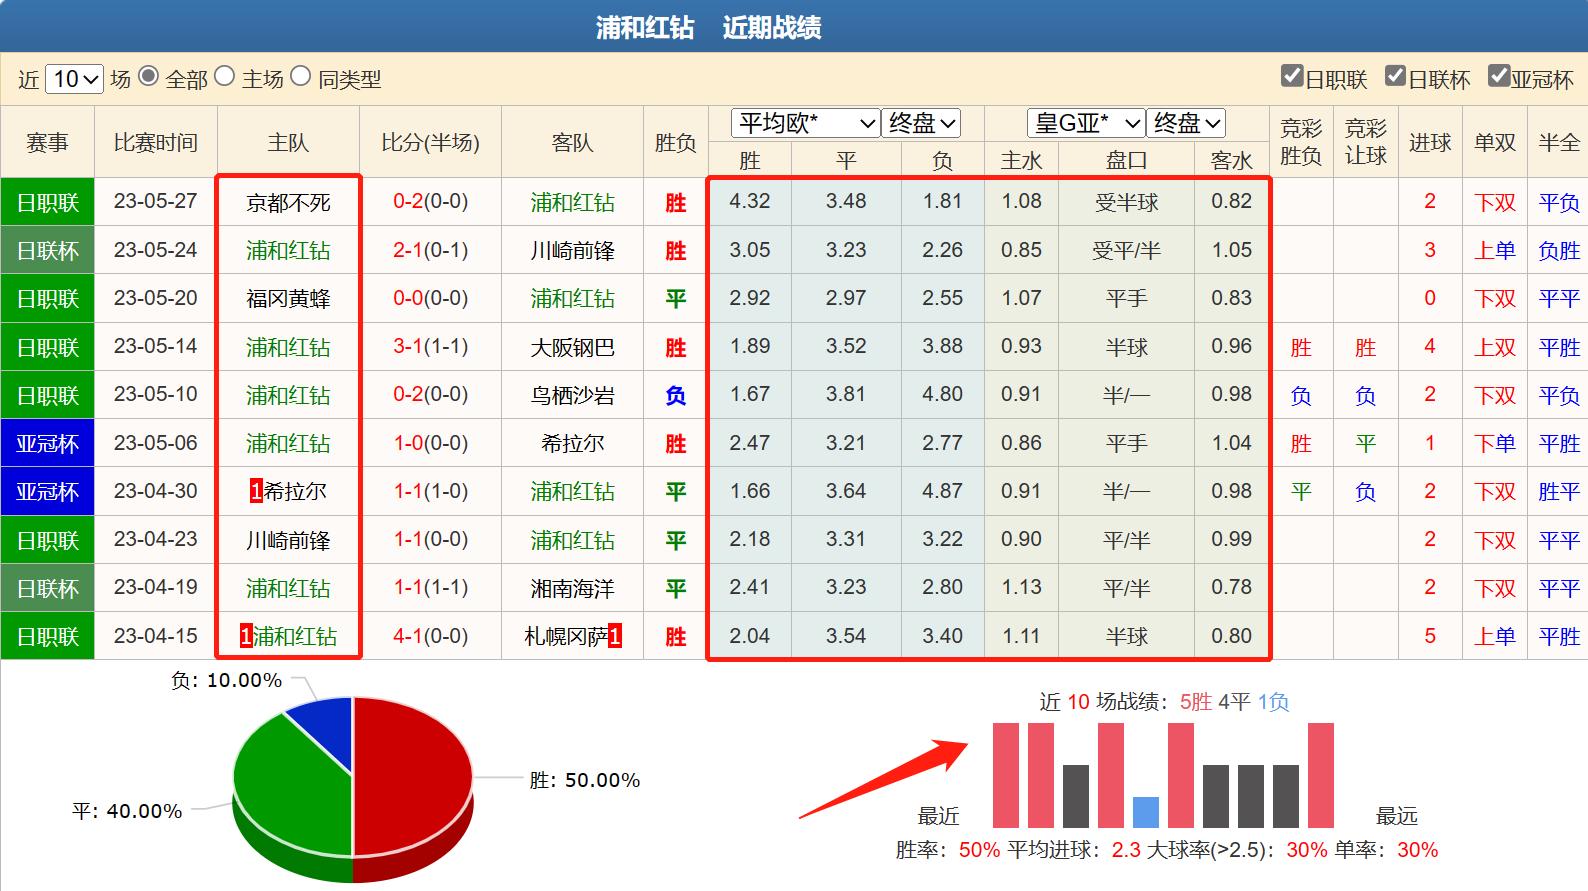
Task: Click the 比赛时间 column header
Action: 156,143
